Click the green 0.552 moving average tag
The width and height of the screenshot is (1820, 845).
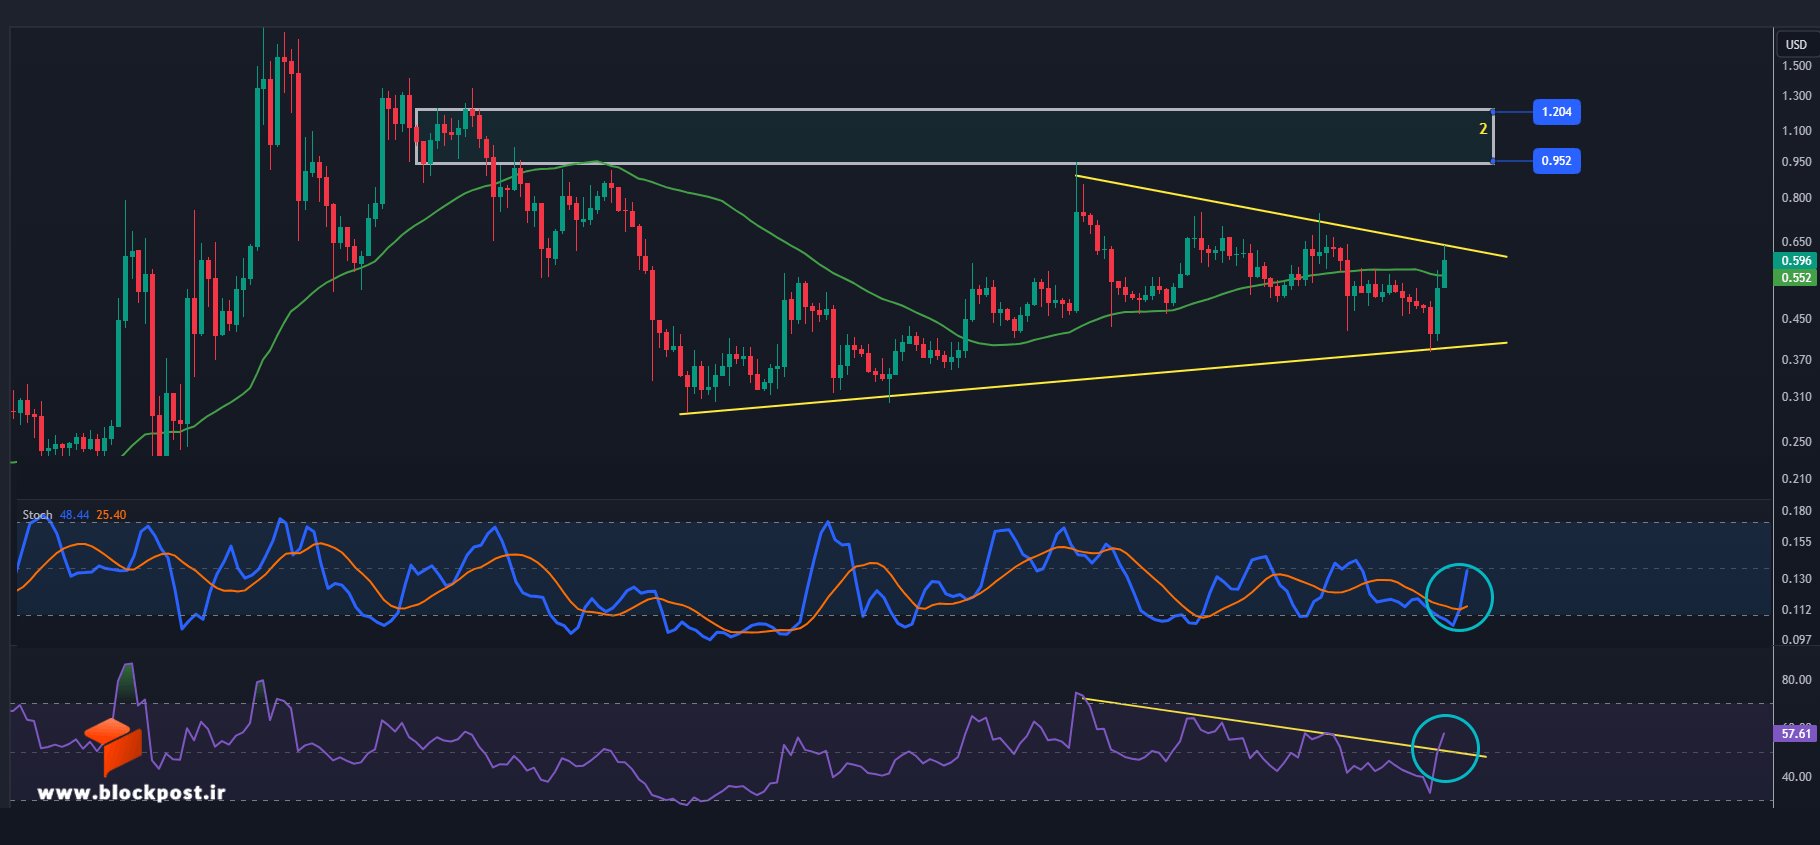coord(1796,278)
